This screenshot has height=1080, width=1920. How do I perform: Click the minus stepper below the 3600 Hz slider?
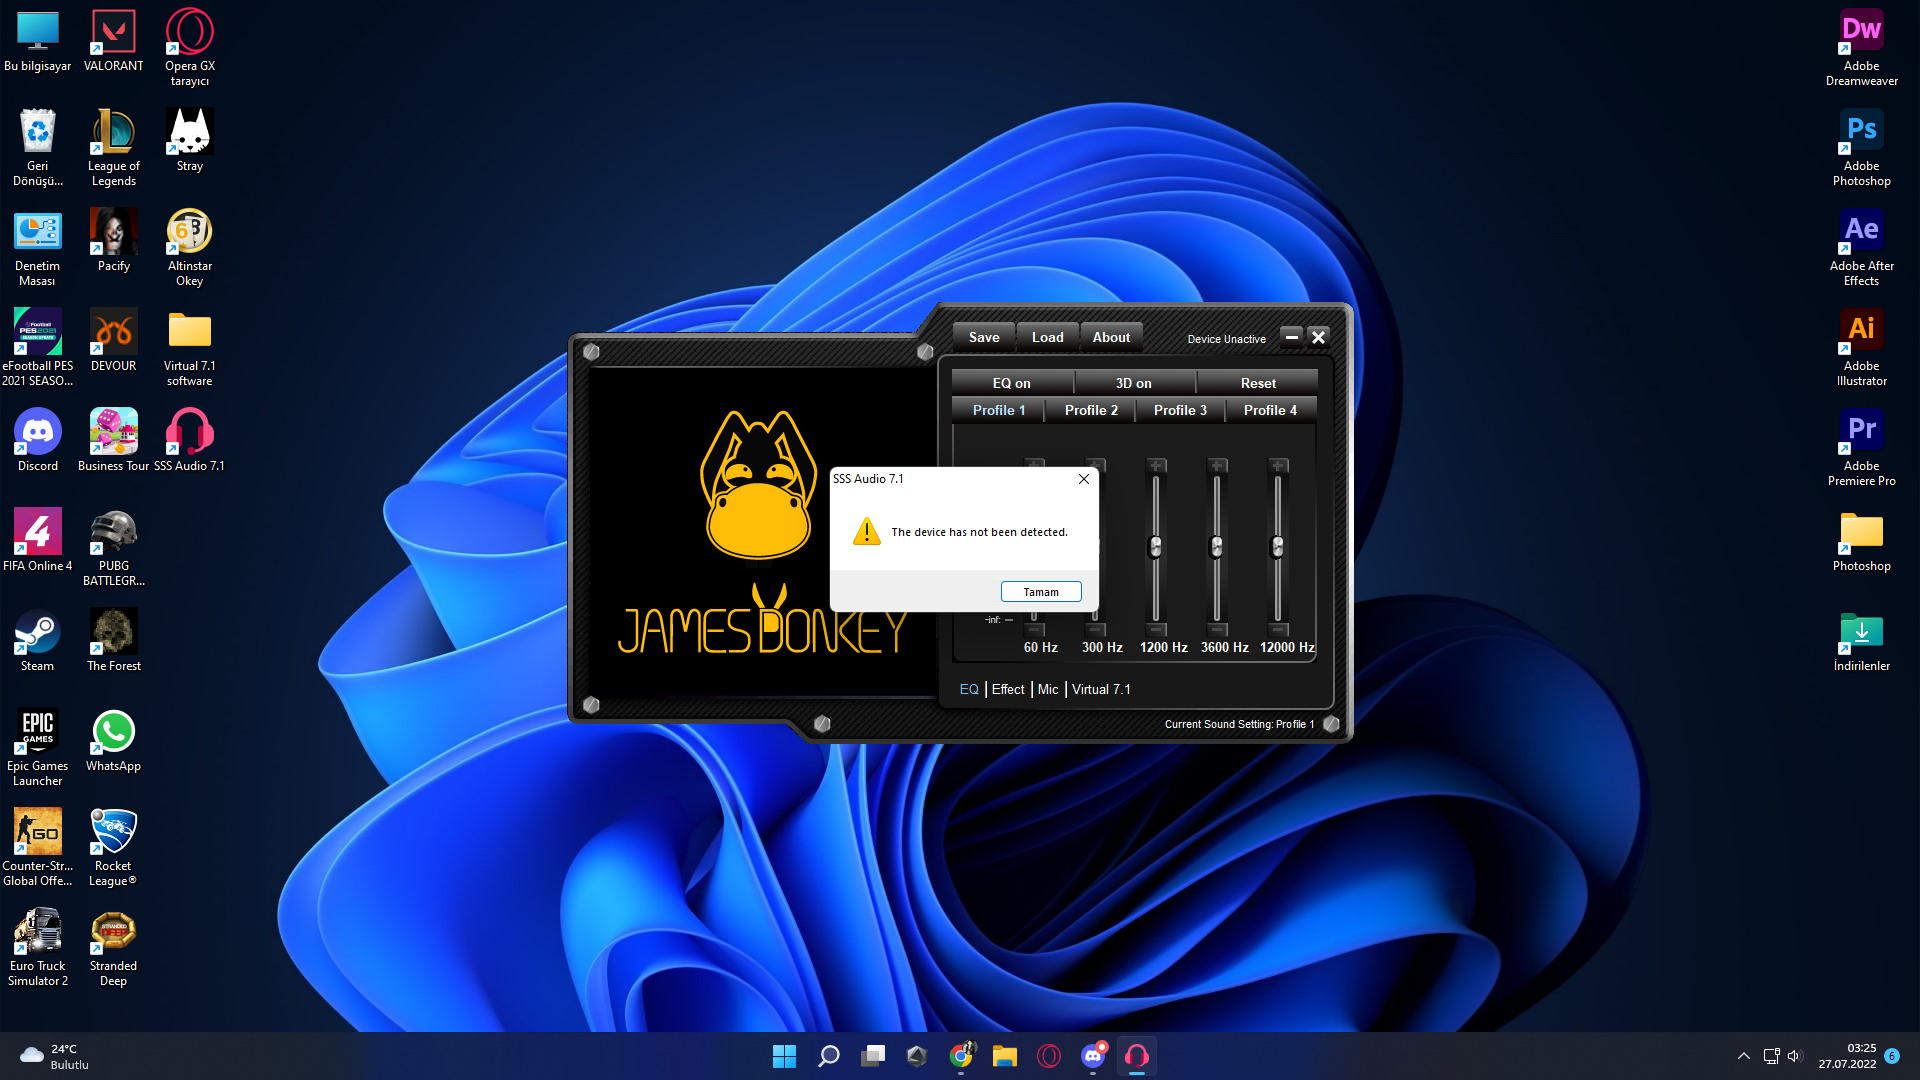[x=1217, y=630]
